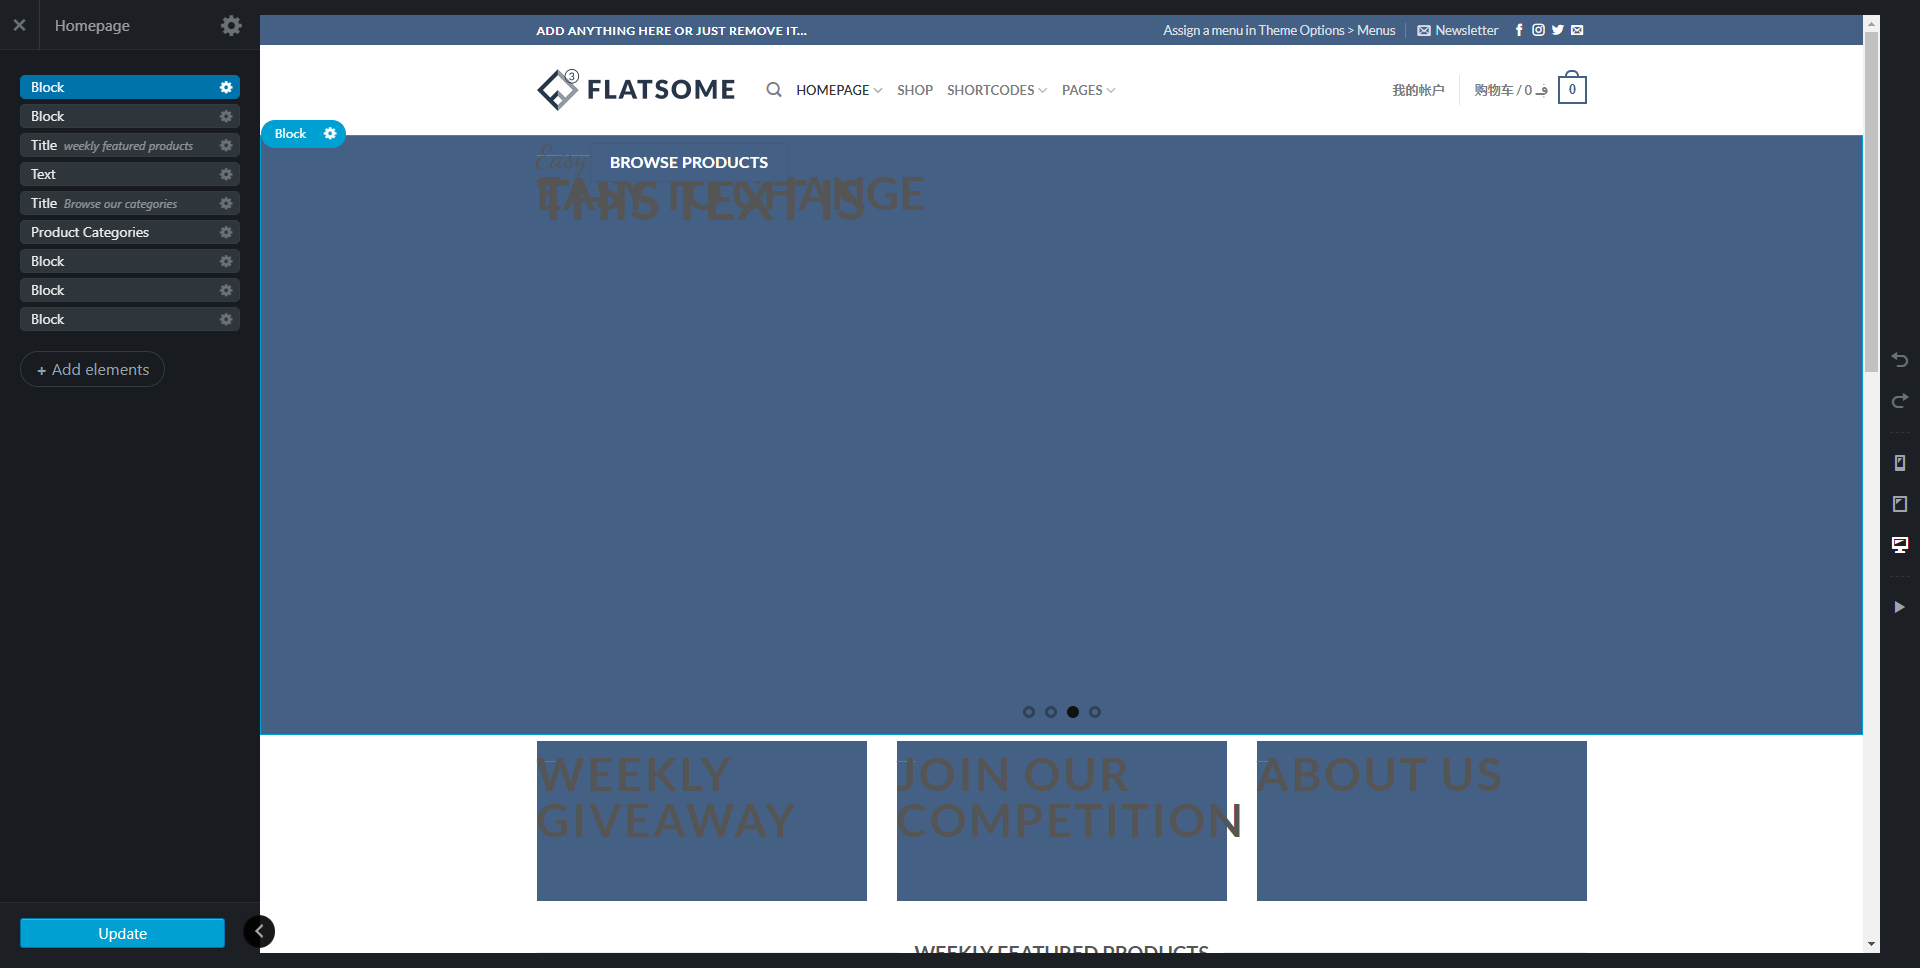Image resolution: width=1920 pixels, height=968 pixels.
Task: Click the BROWSE PRODUCTS button
Action: click(x=689, y=162)
